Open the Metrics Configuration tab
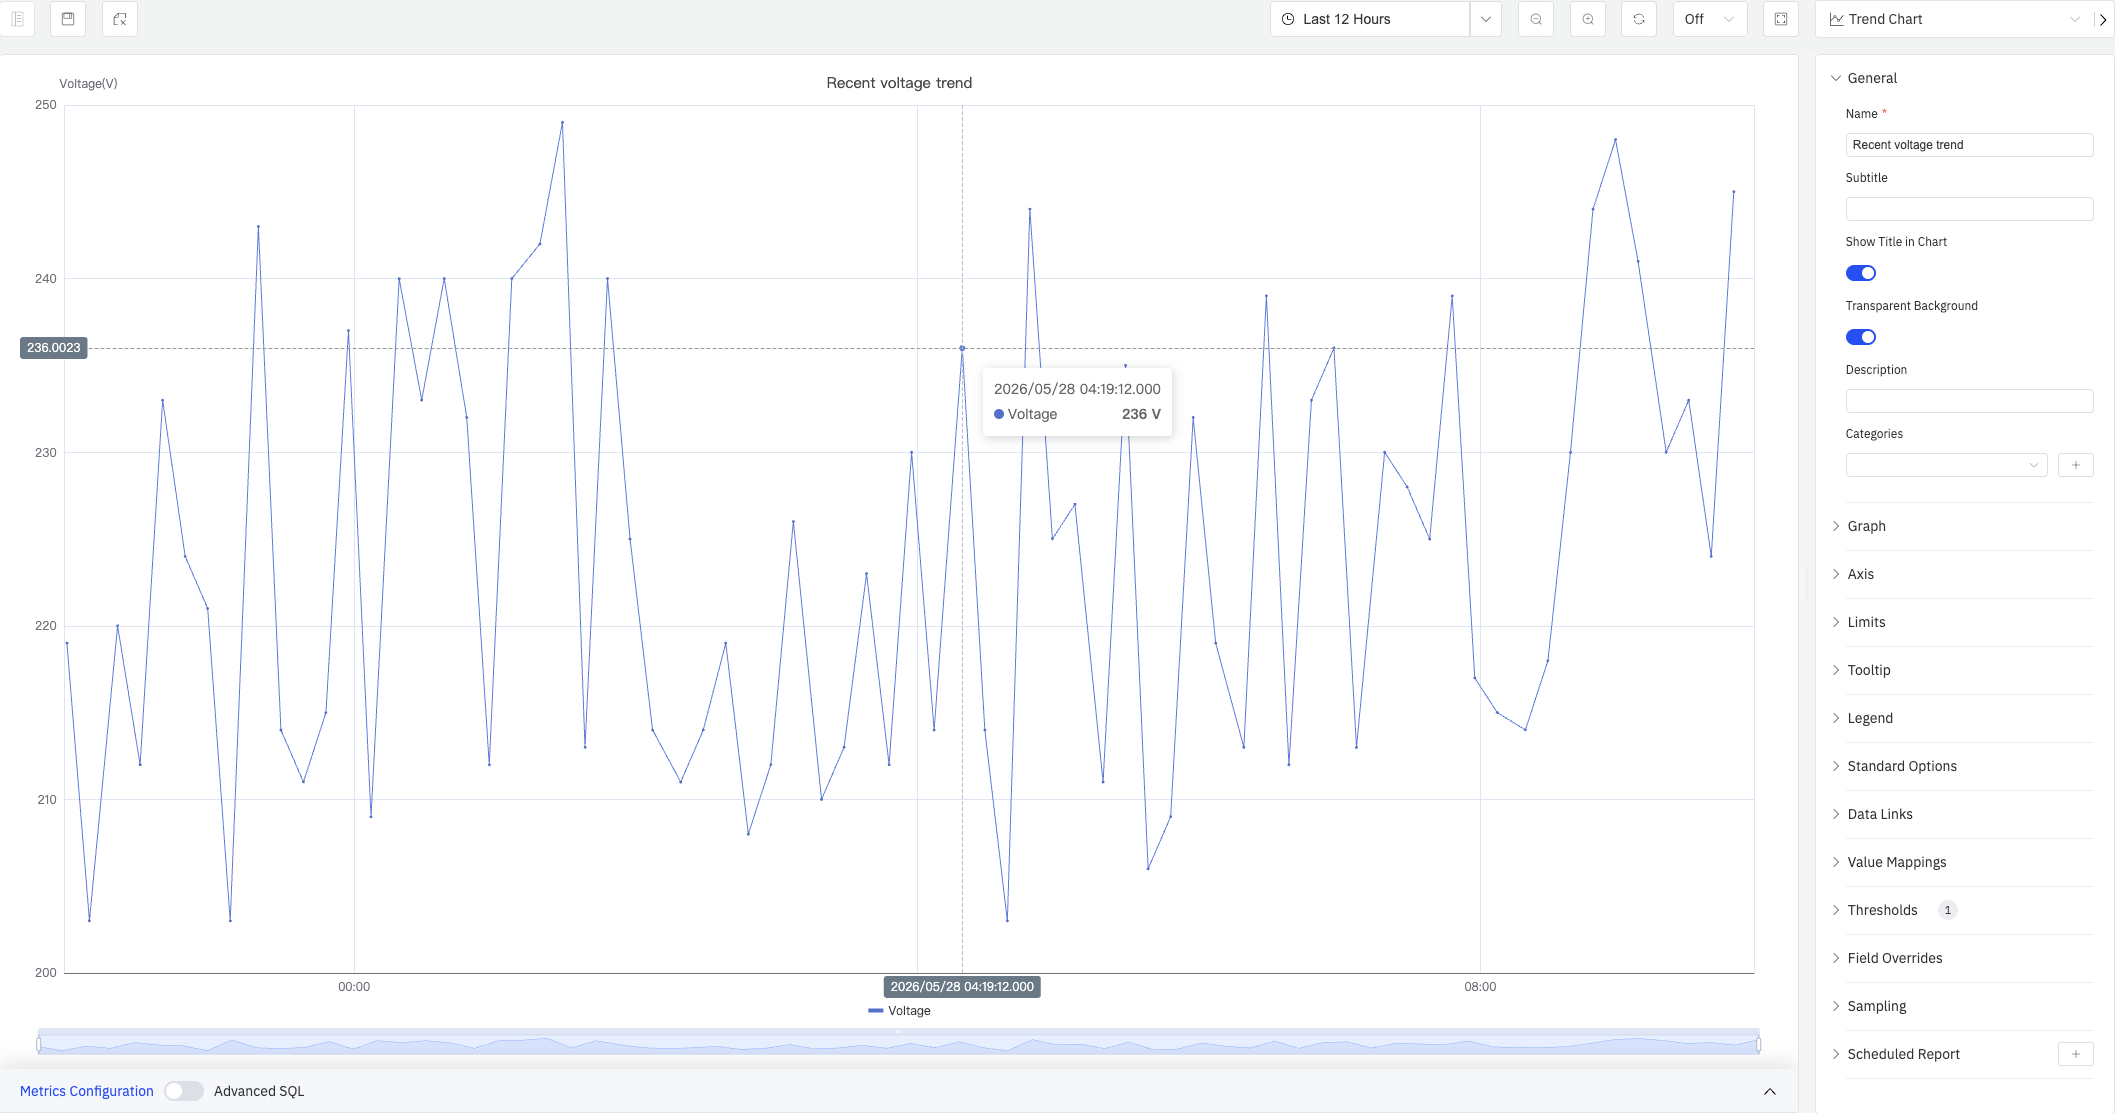 [x=87, y=1091]
